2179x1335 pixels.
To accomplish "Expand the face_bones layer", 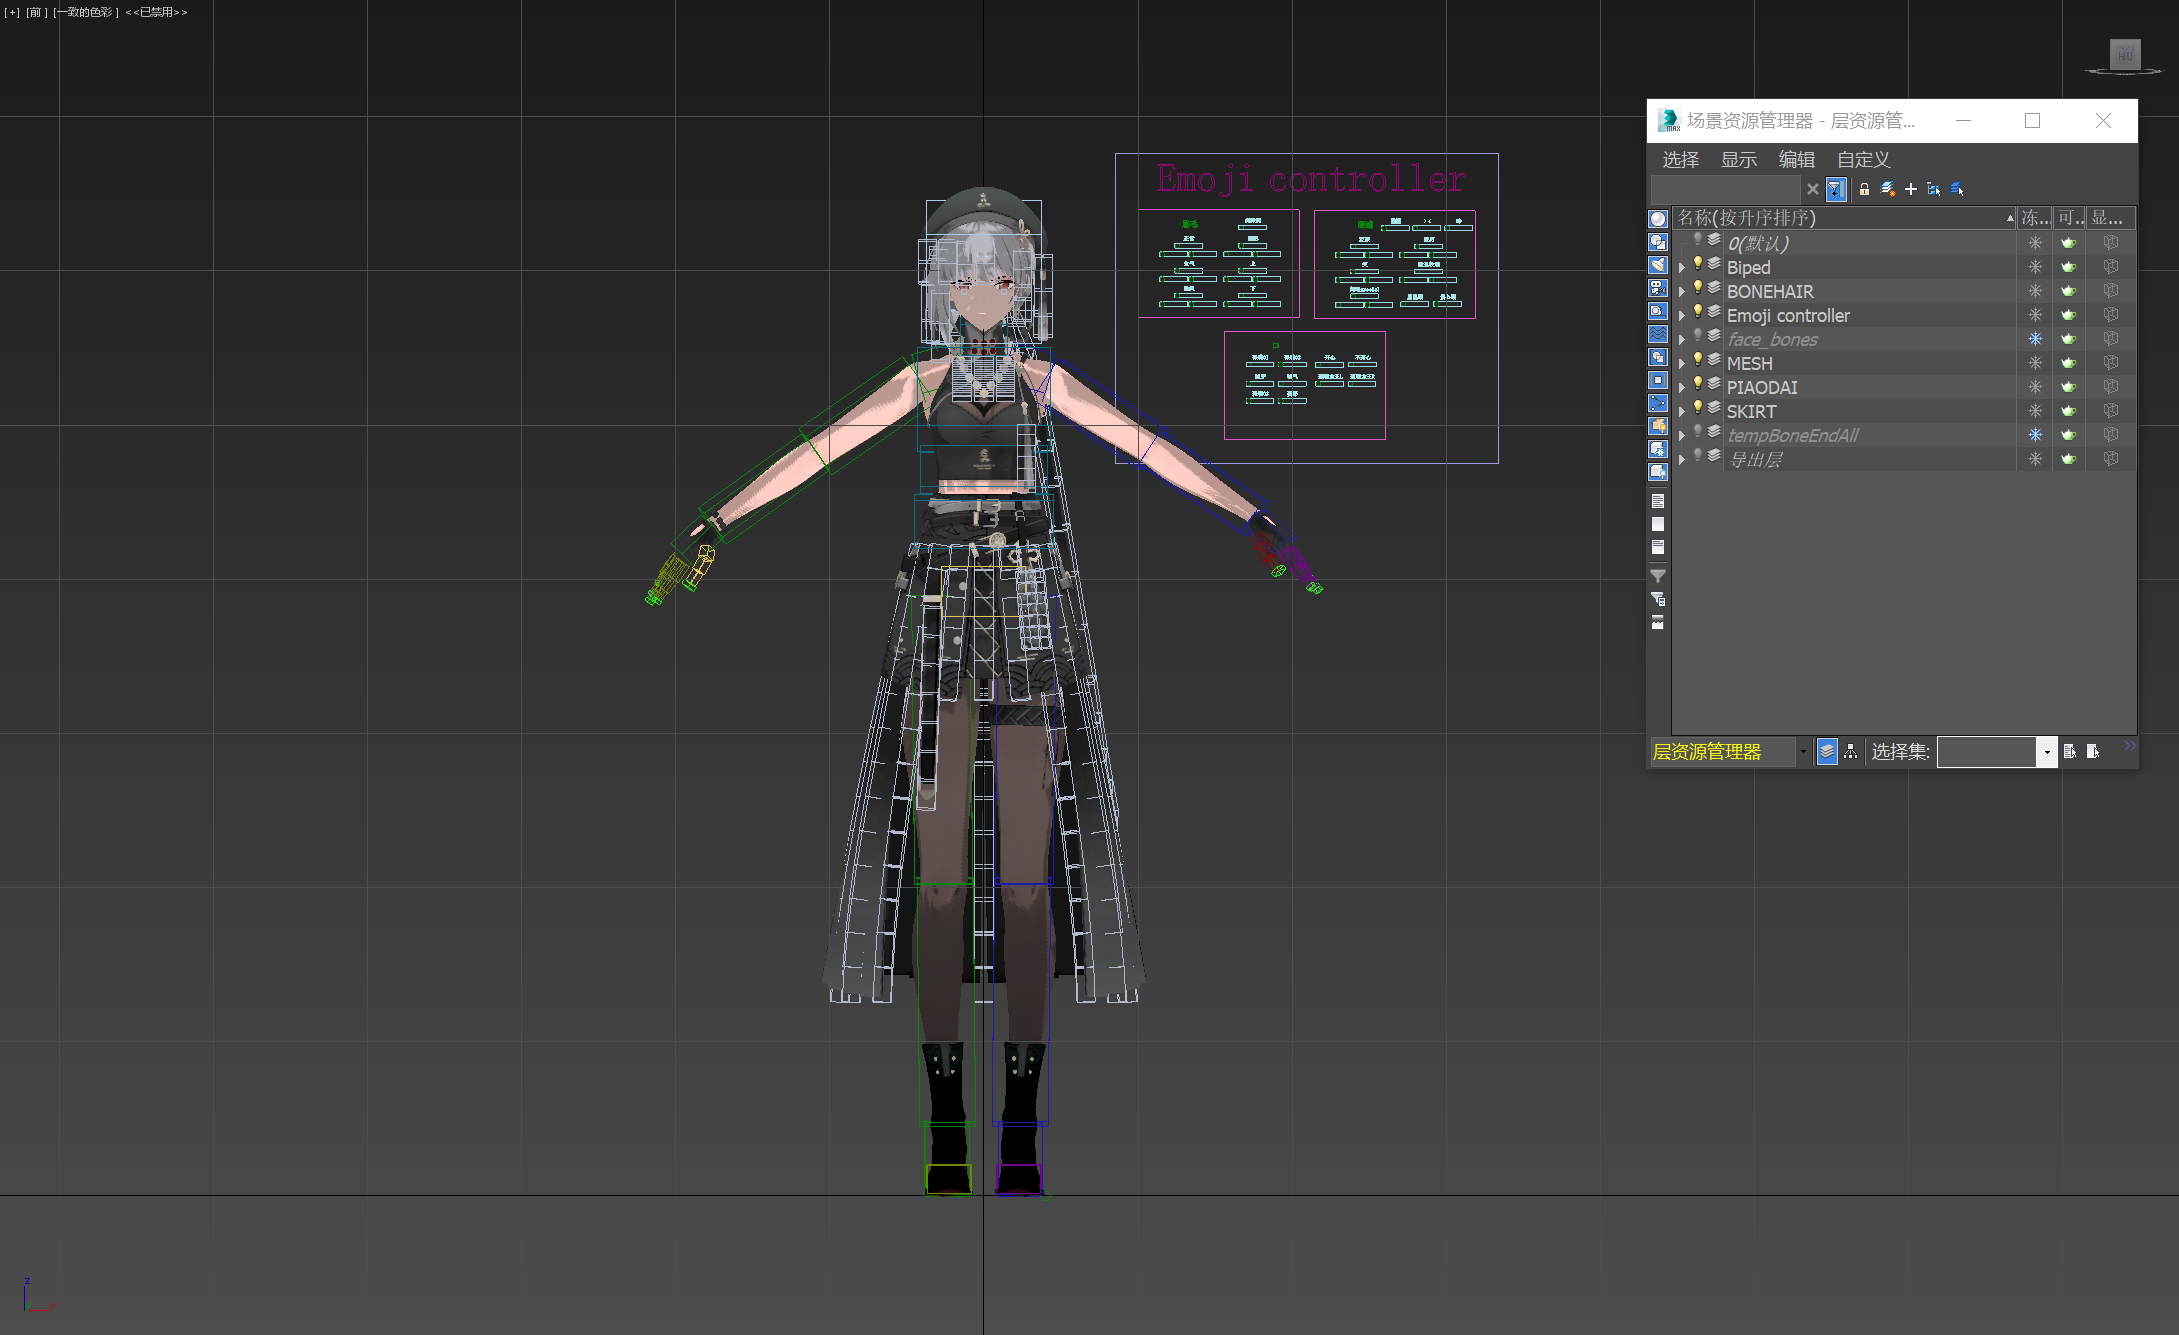I will click(1682, 340).
